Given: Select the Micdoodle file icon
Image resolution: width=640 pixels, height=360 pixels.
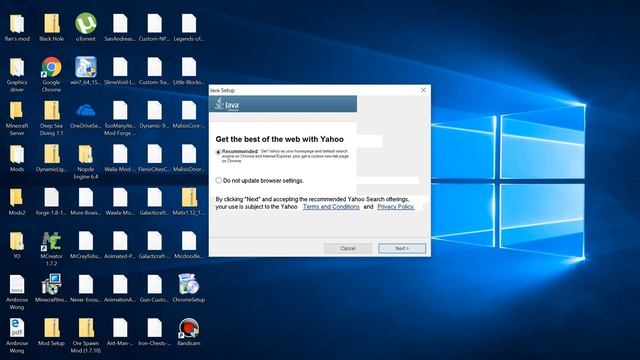Looking at the screenshot, I should coord(188,245).
